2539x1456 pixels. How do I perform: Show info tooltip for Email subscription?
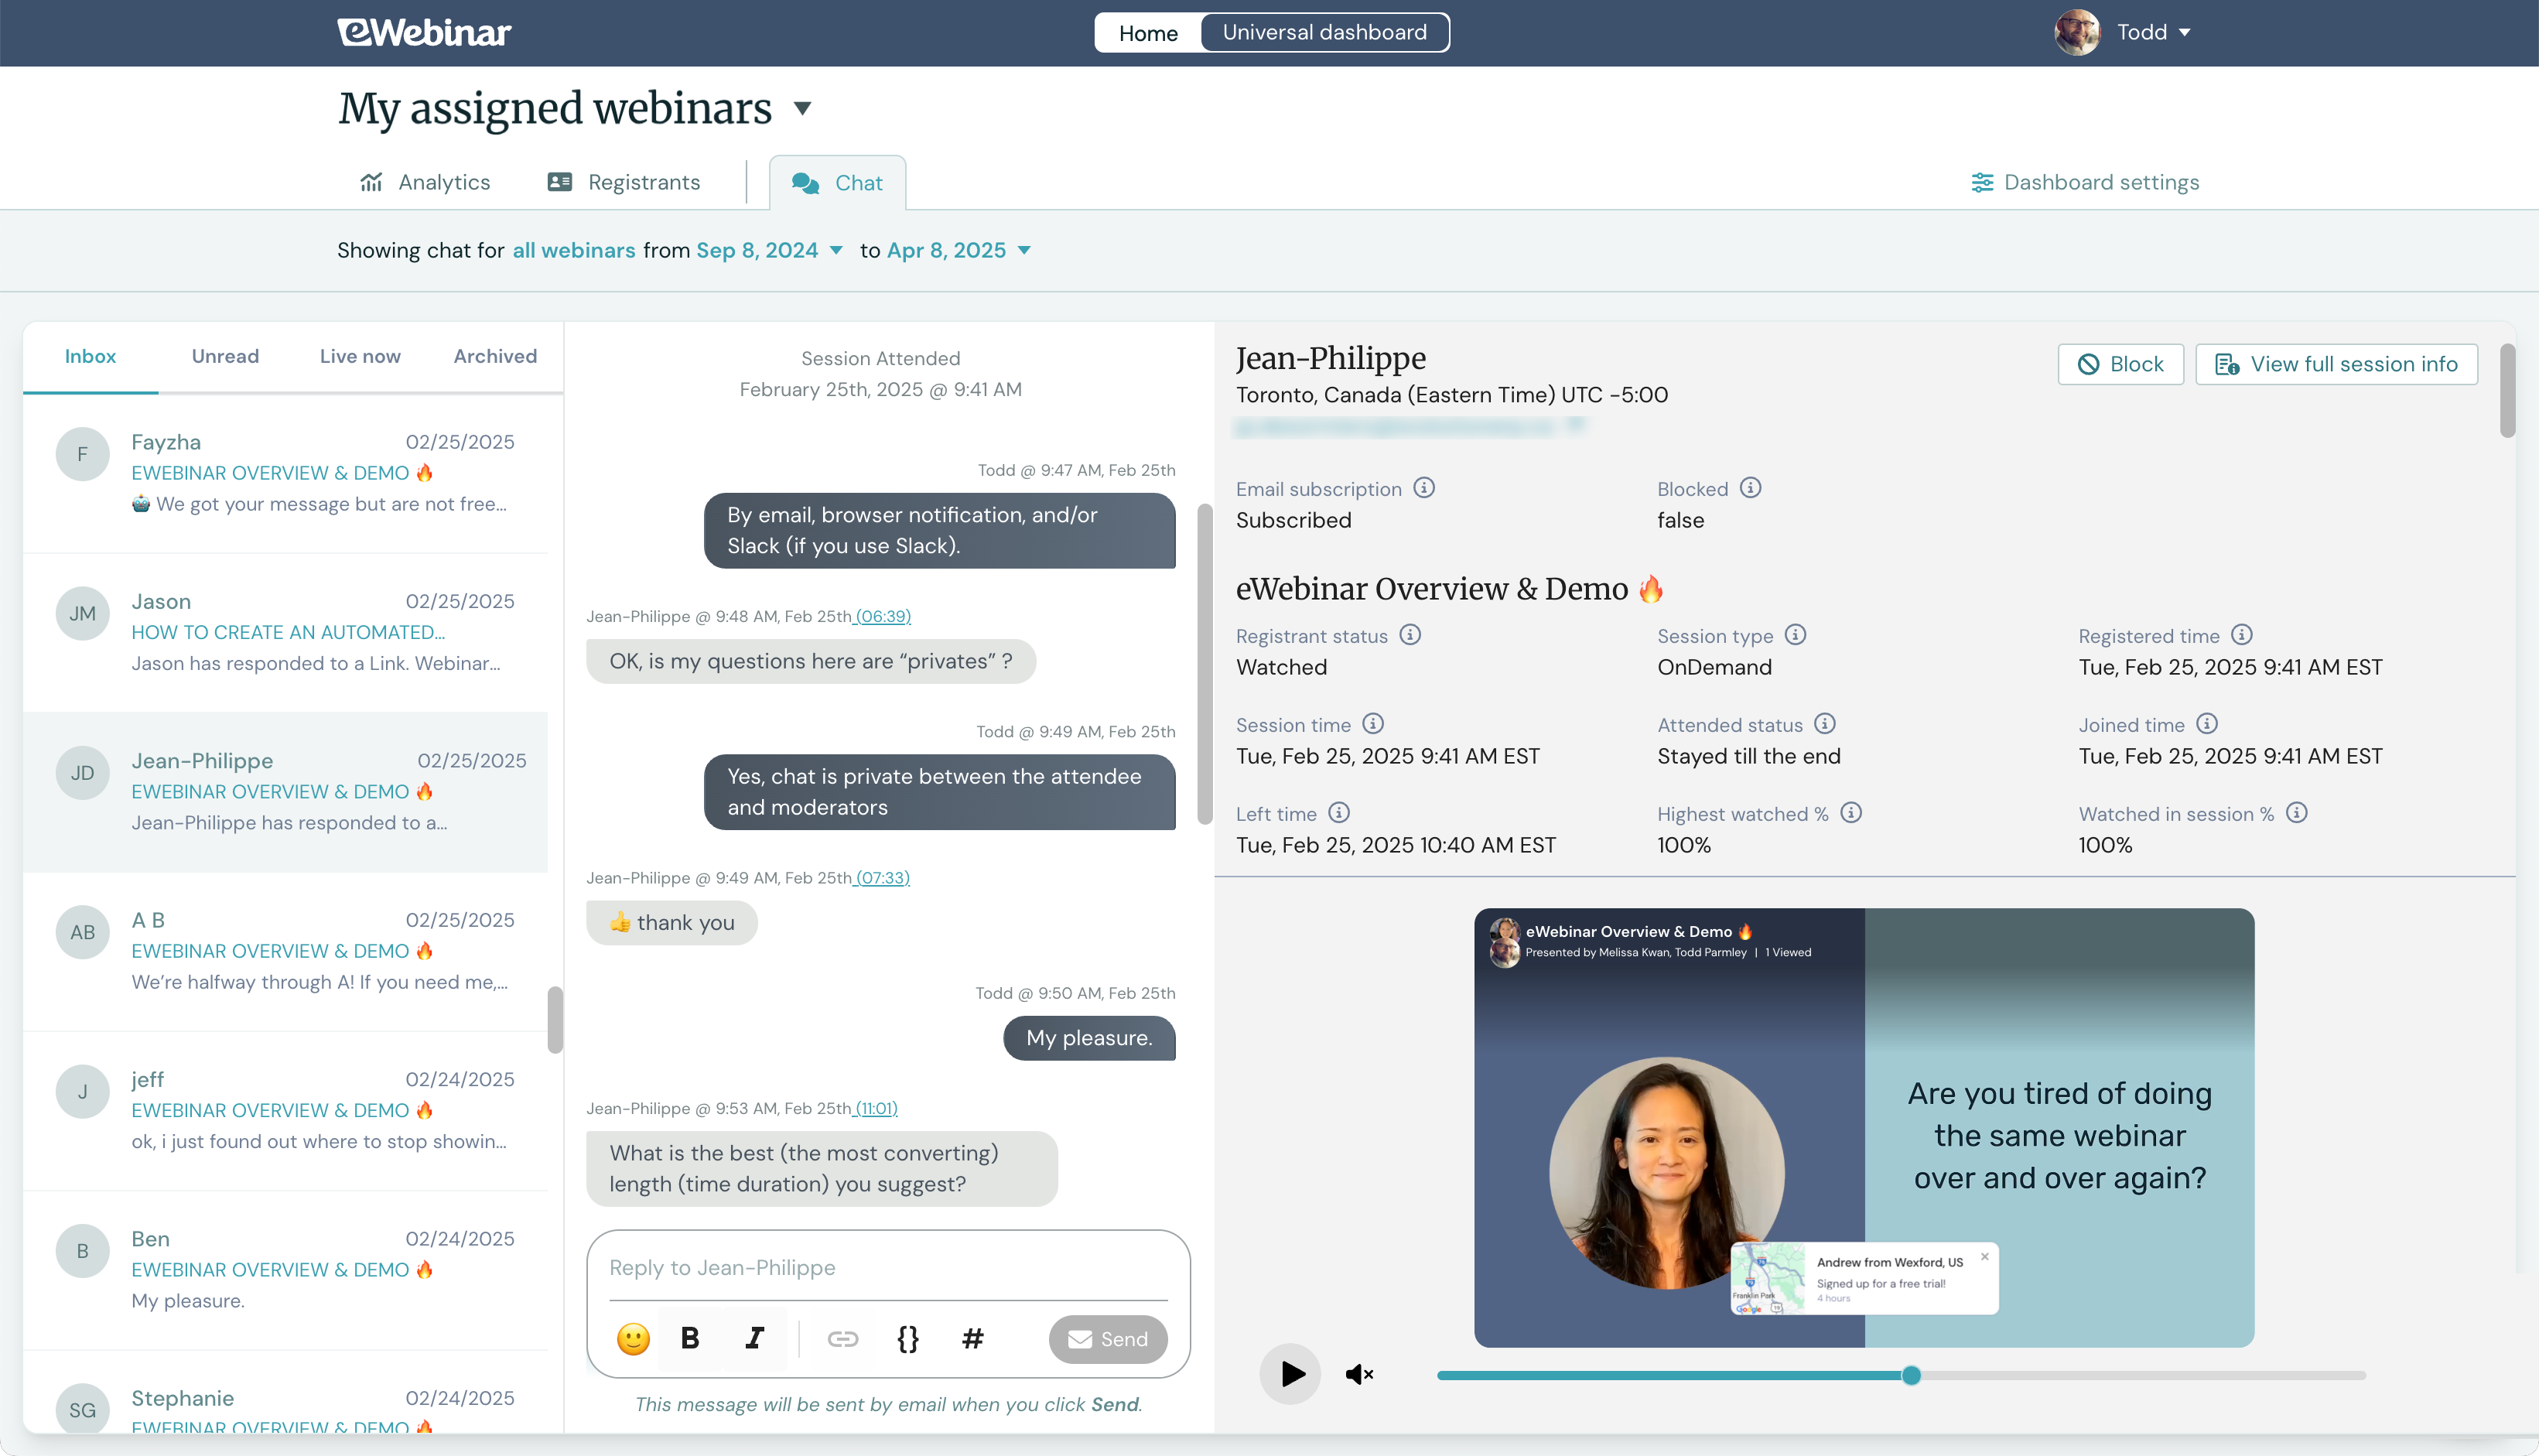click(x=1424, y=488)
